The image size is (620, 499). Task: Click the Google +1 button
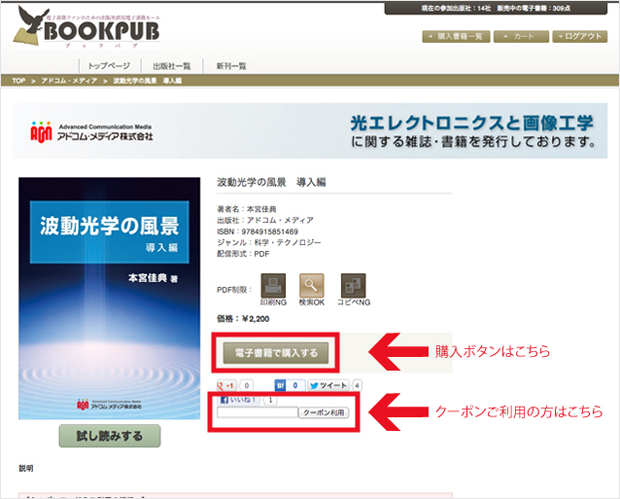coord(227,384)
